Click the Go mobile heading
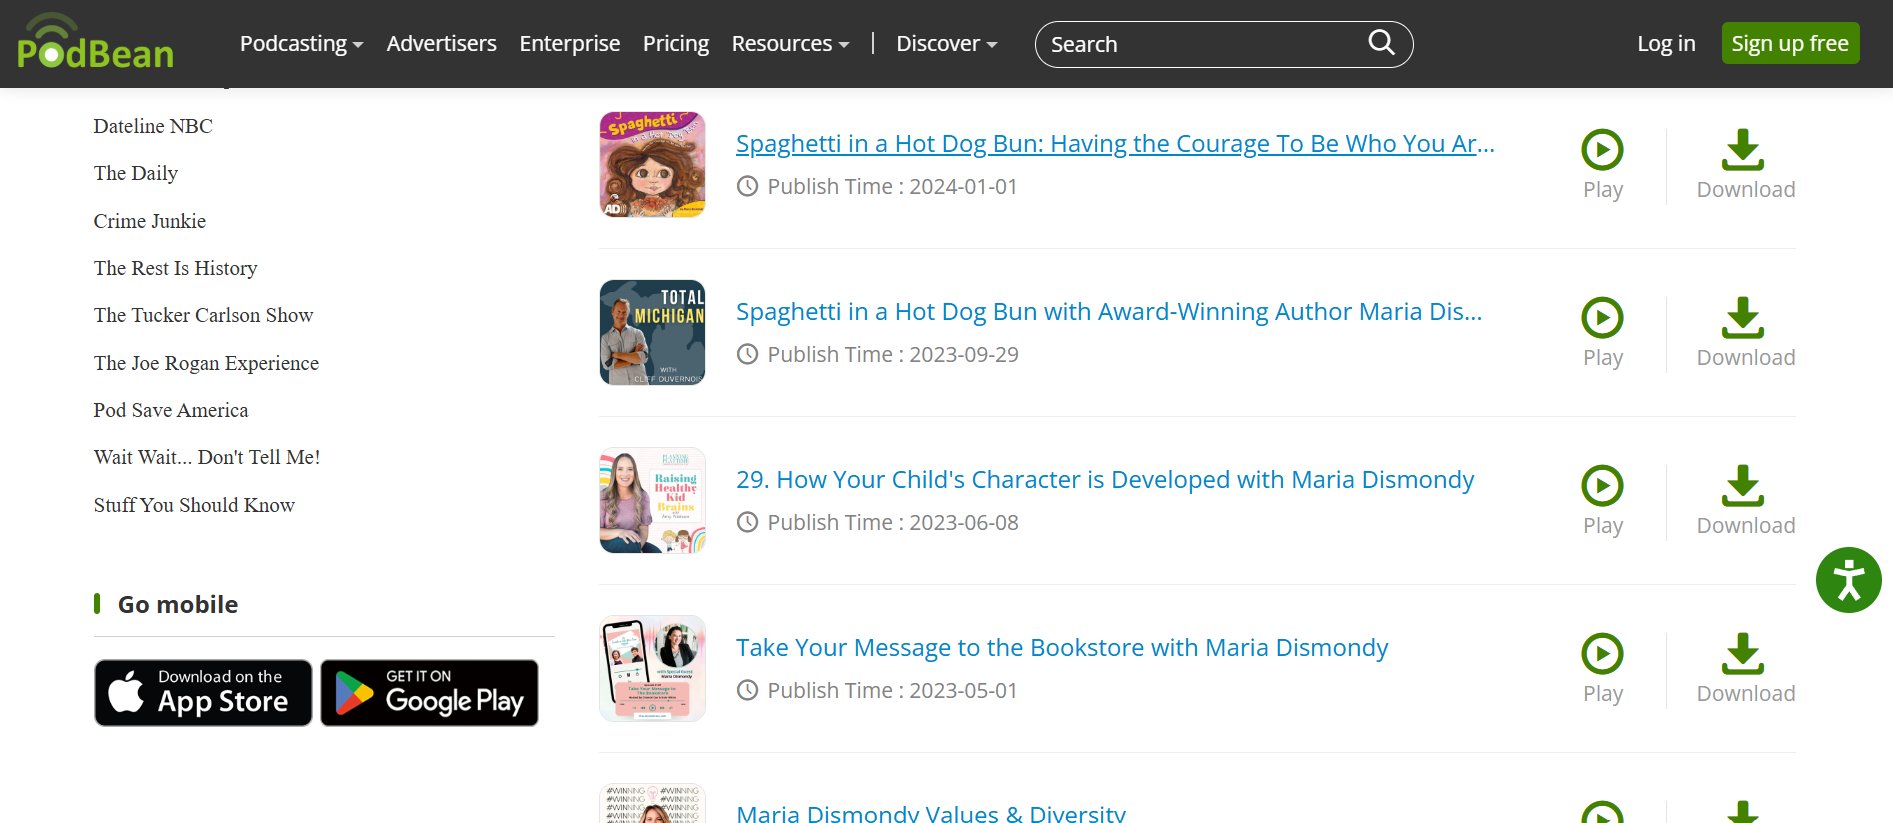The image size is (1893, 823). pyautogui.click(x=178, y=604)
